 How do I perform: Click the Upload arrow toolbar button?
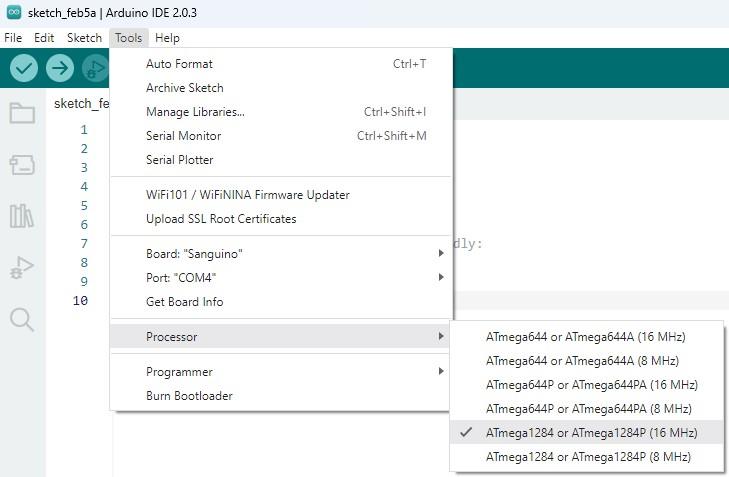pos(60,68)
